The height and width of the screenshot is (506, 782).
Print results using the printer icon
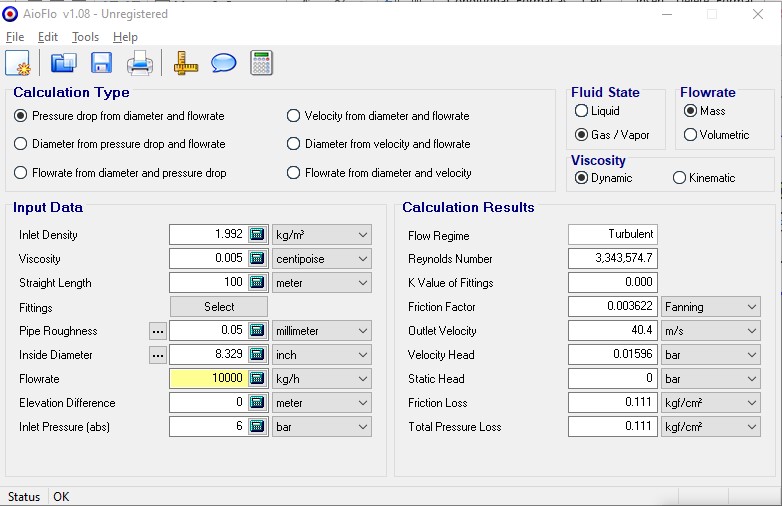pyautogui.click(x=139, y=63)
